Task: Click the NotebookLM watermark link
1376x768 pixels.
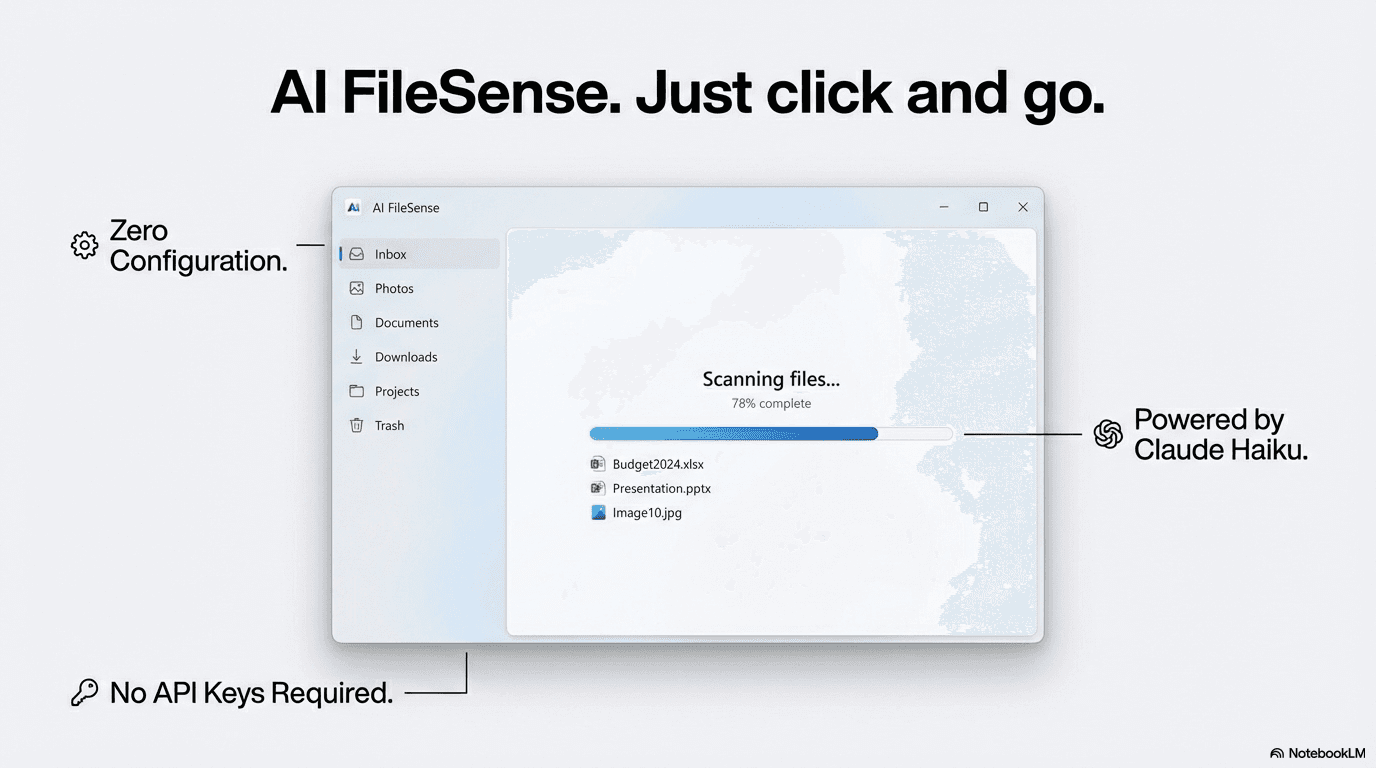Action: (x=1320, y=752)
